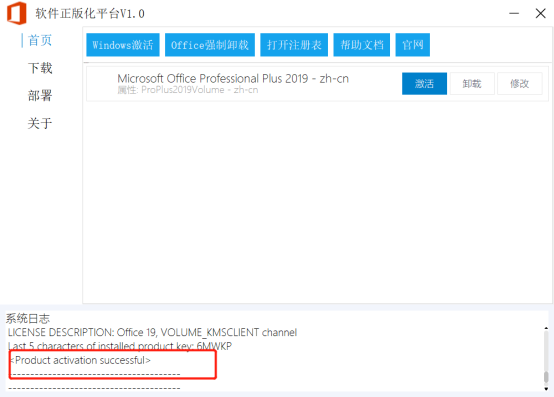Activate Office 2019 with 激活 button
The image size is (554, 397).
click(x=424, y=84)
